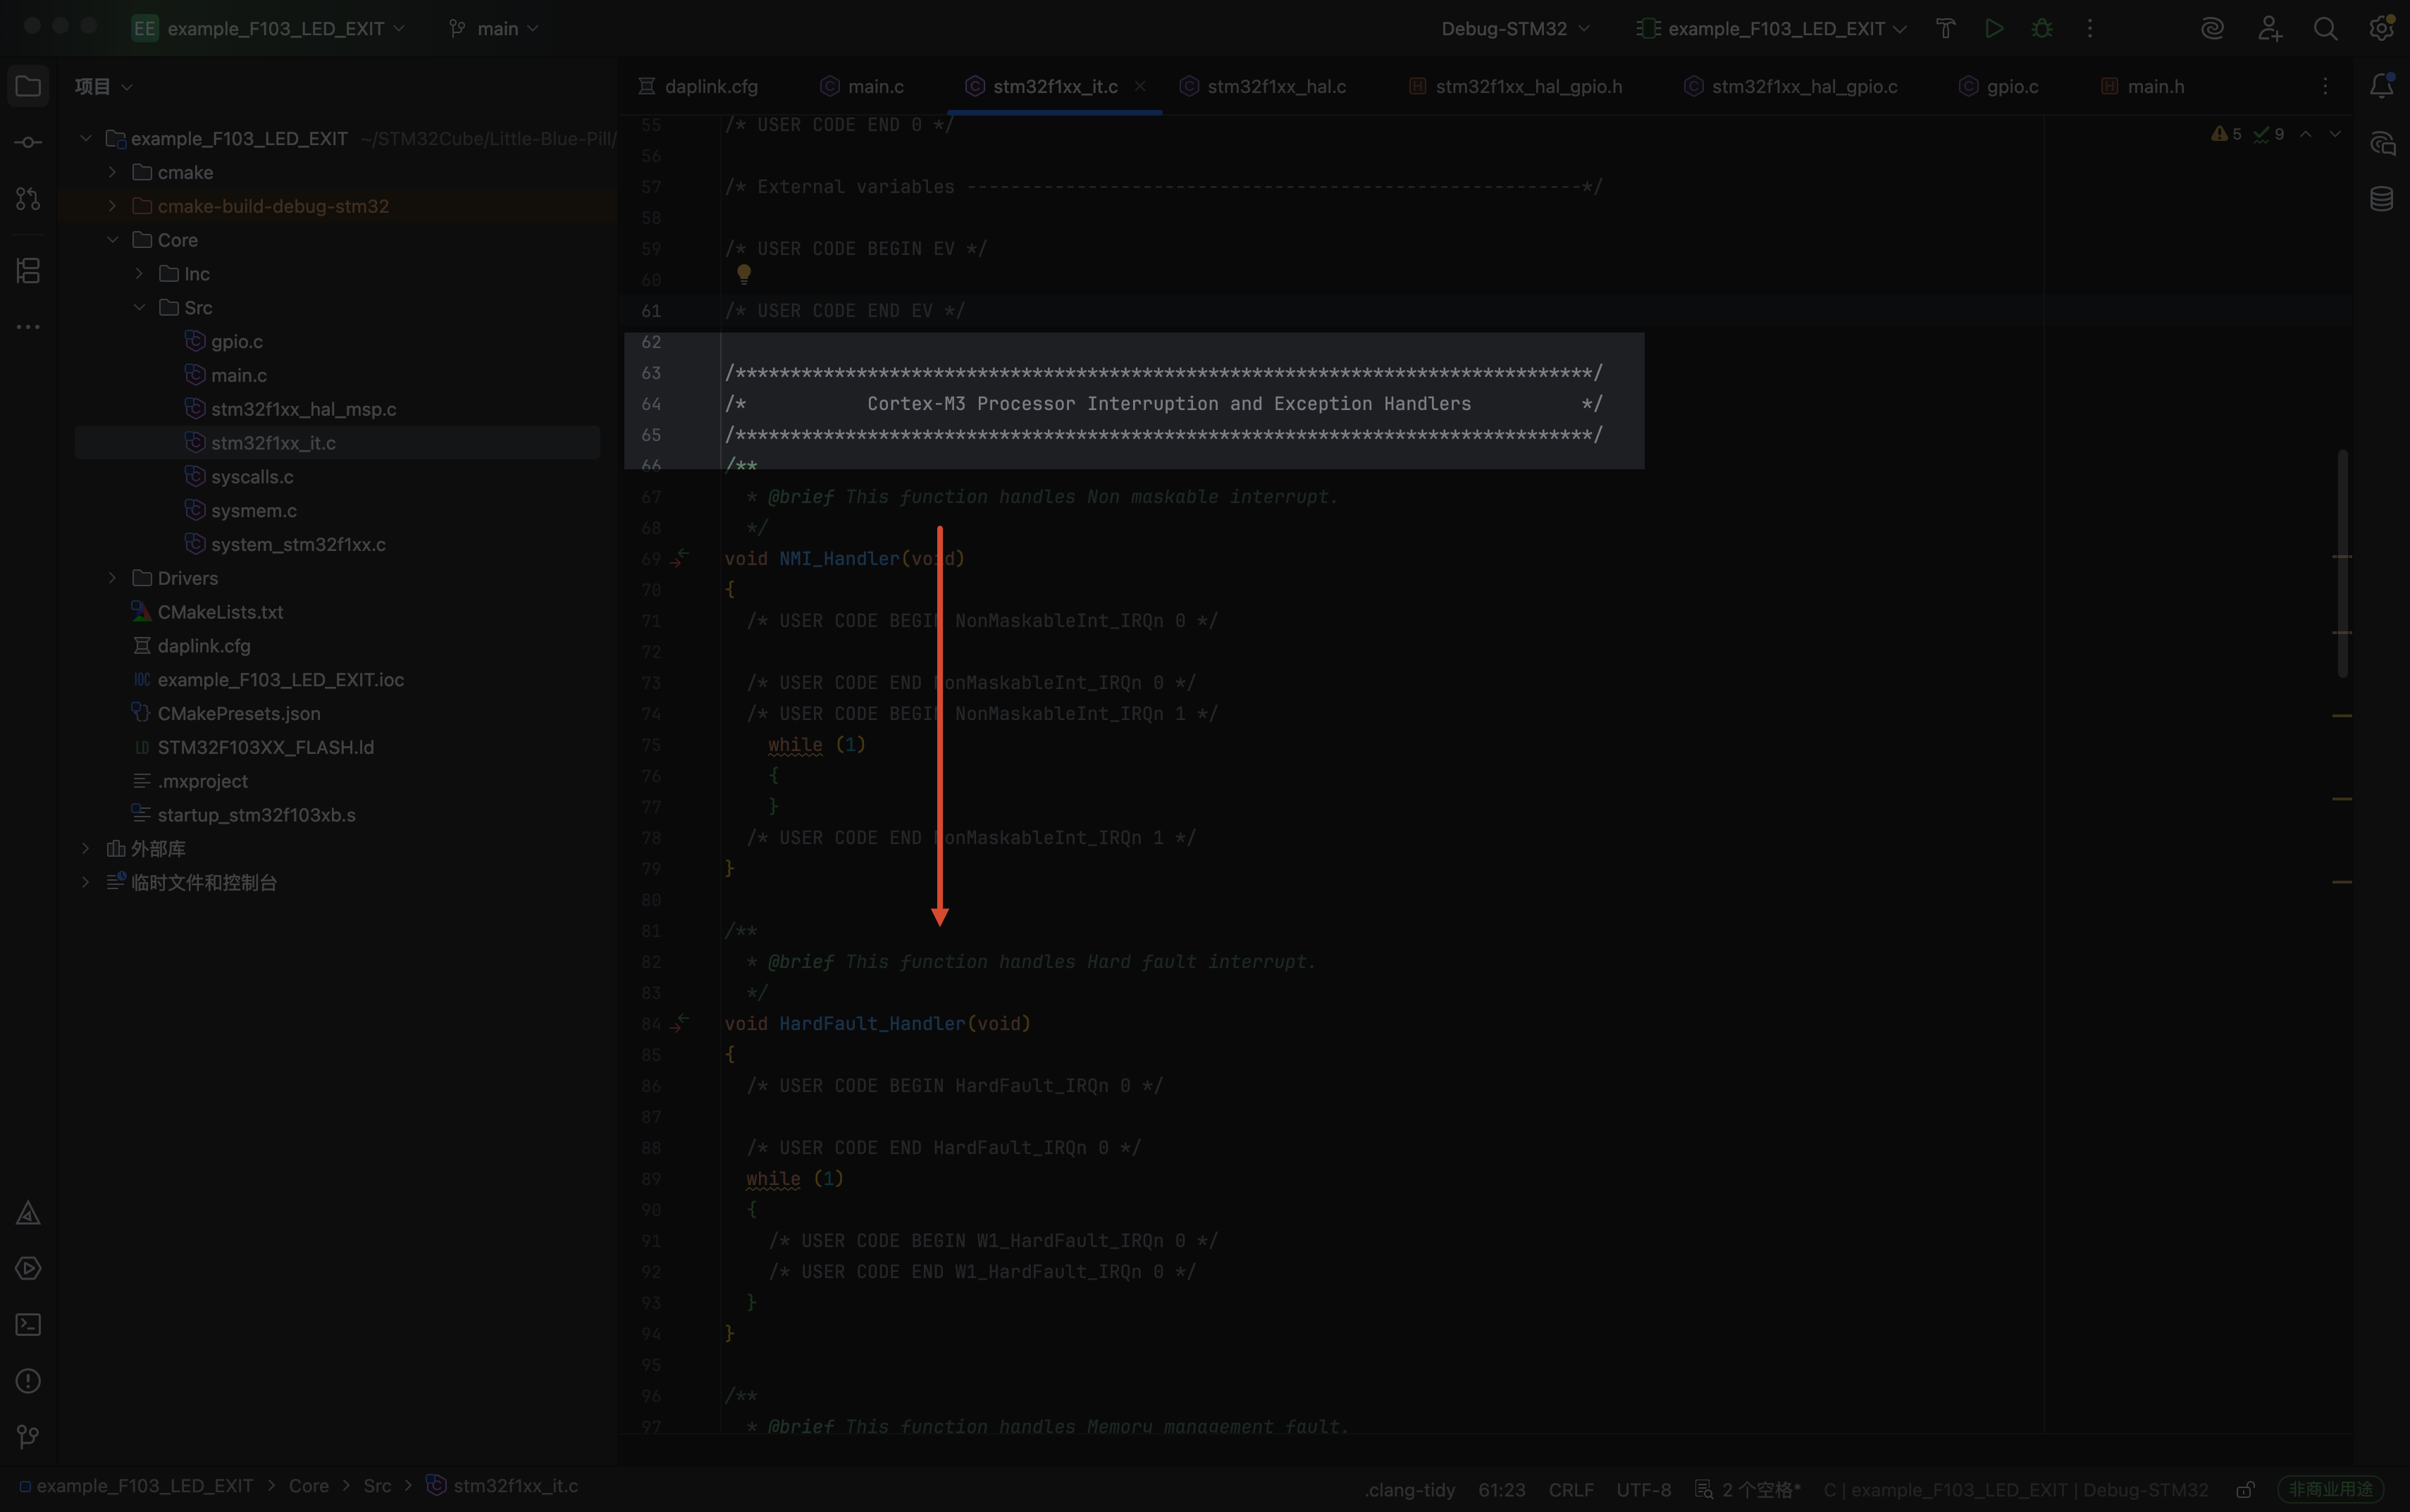
Task: Open the editor tabs more-options menu
Action: 2325,86
